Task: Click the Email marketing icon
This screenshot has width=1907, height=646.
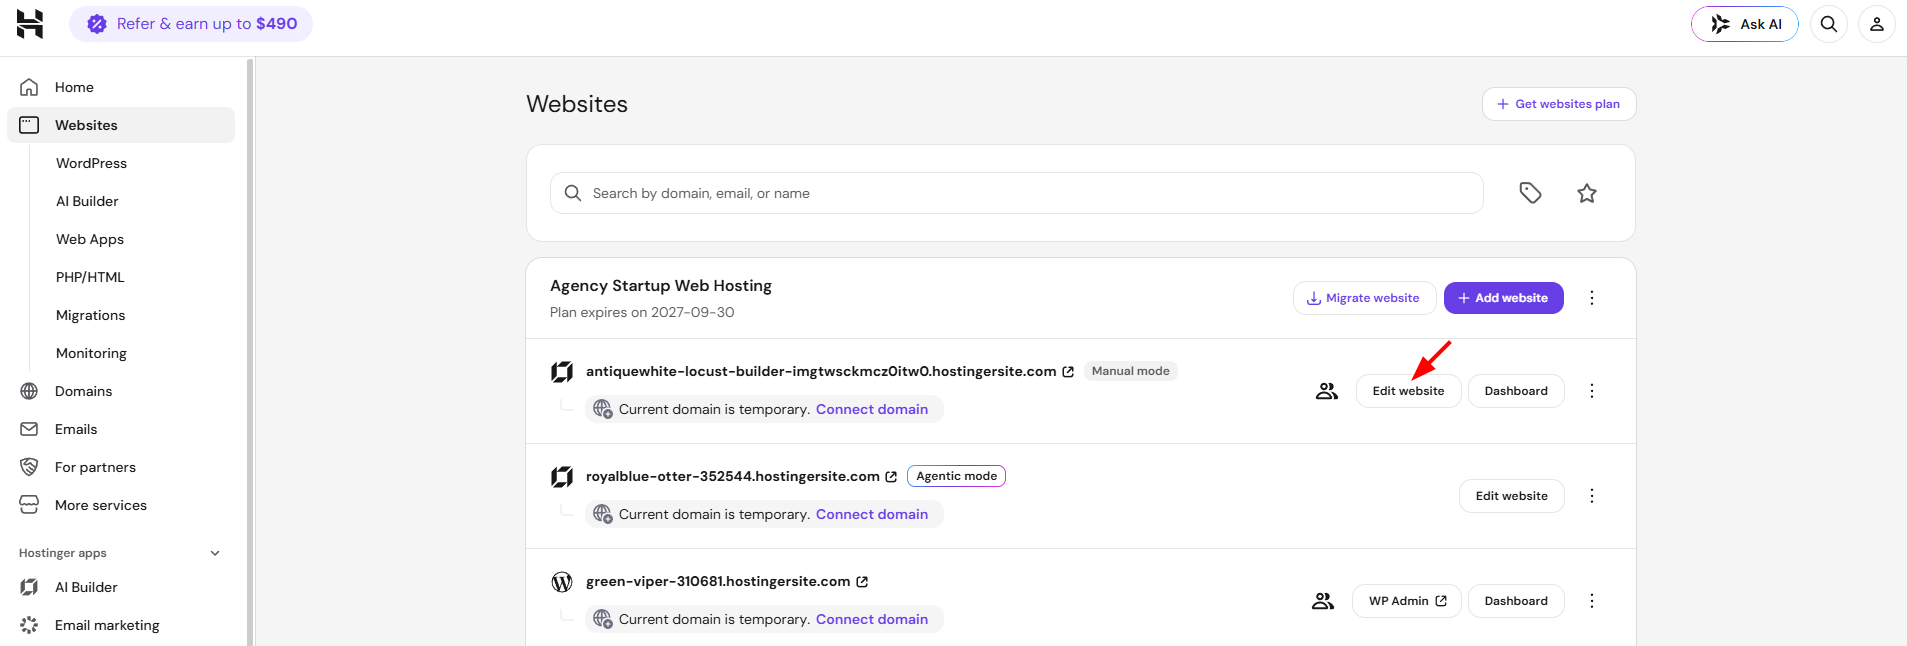Action: click(29, 625)
